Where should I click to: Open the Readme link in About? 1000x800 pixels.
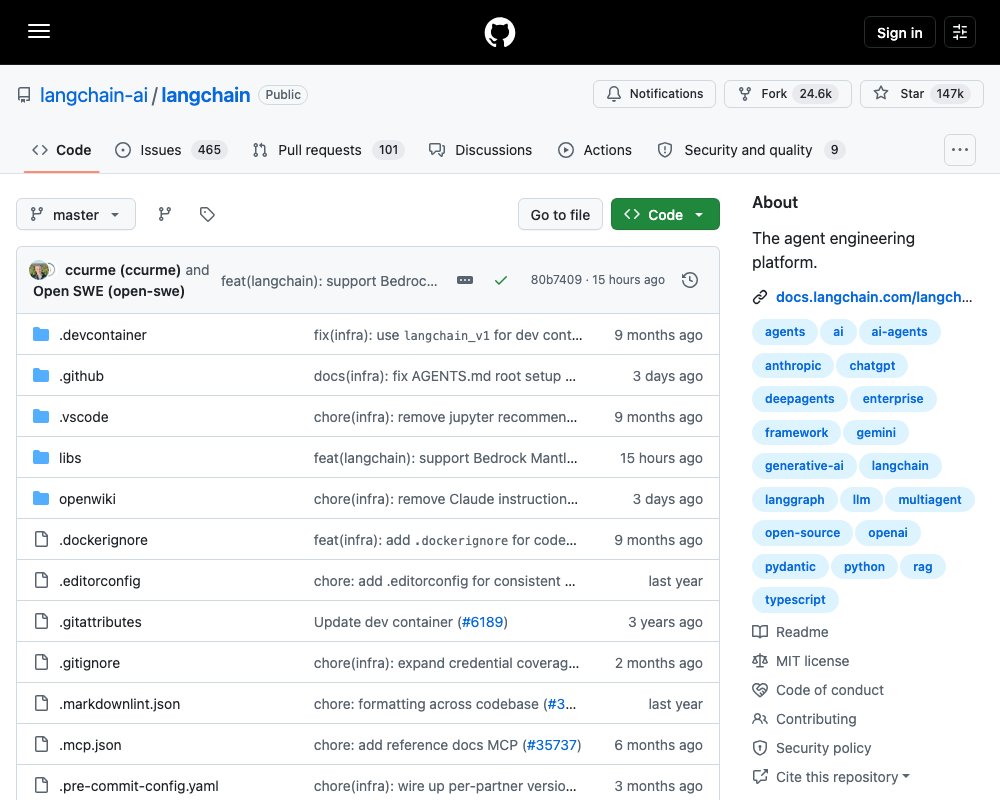tap(791, 632)
